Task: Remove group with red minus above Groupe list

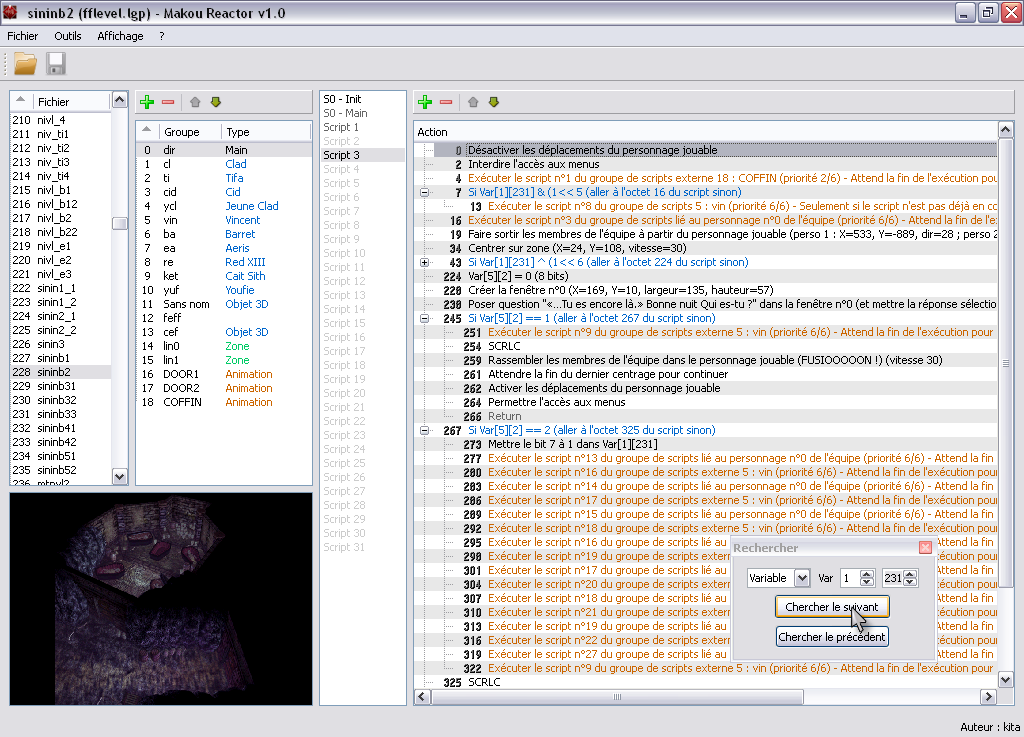Action: (x=168, y=102)
